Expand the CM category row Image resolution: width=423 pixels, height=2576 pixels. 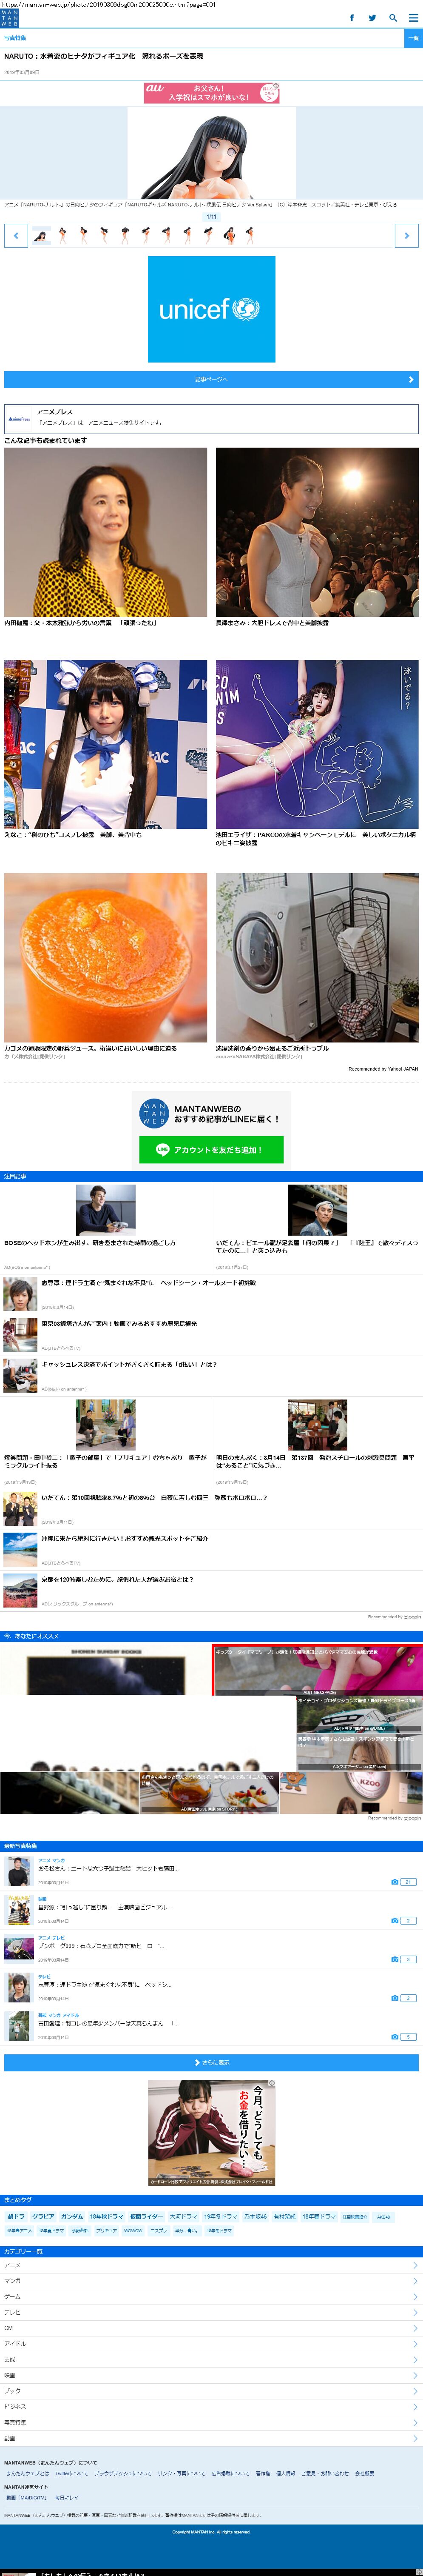211,2328
